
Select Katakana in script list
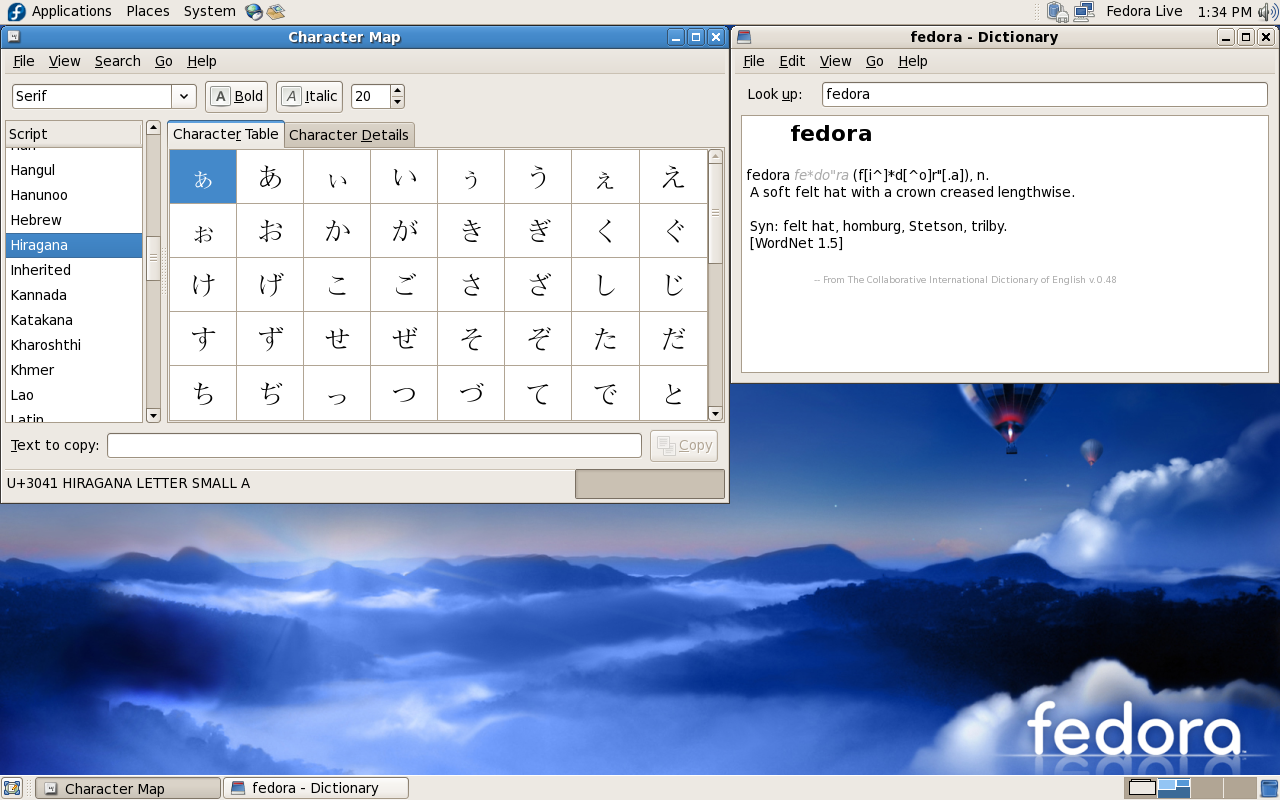click(74, 320)
